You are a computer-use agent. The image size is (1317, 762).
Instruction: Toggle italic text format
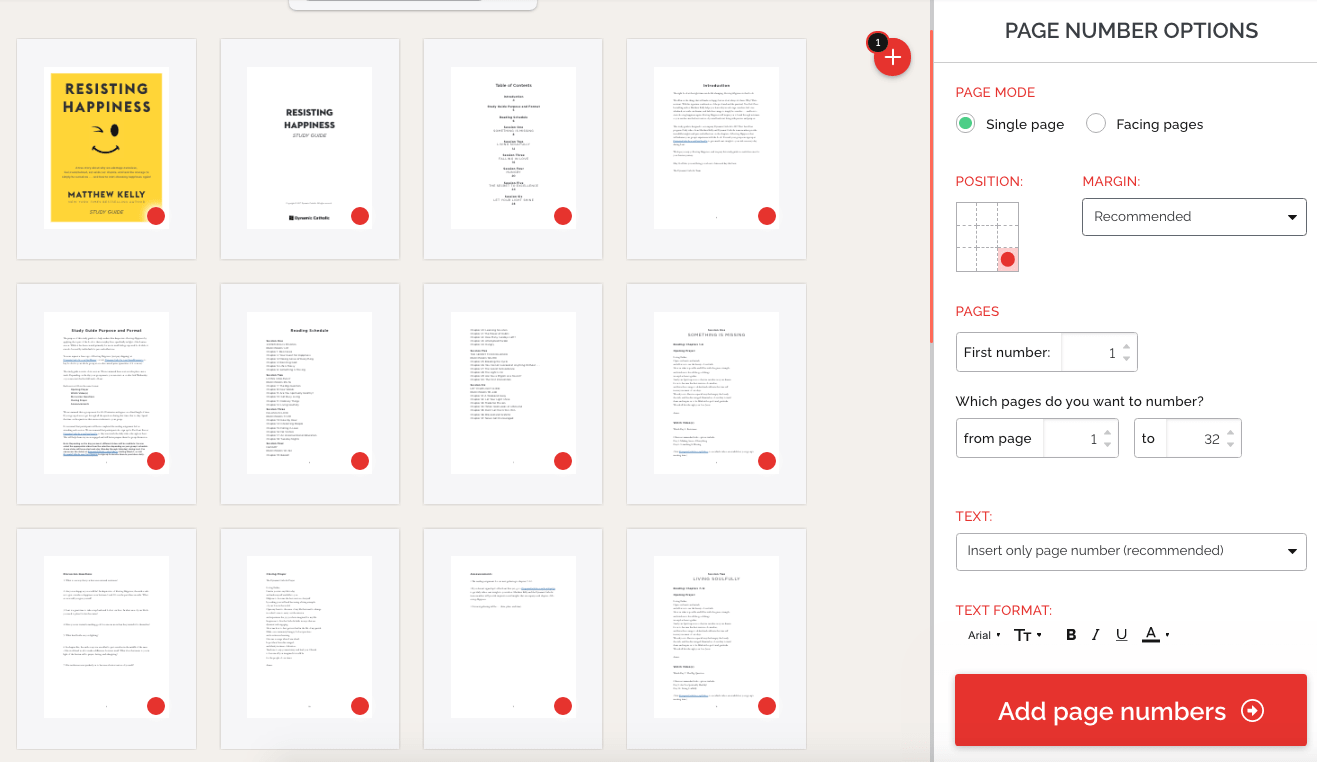[x=1095, y=635]
